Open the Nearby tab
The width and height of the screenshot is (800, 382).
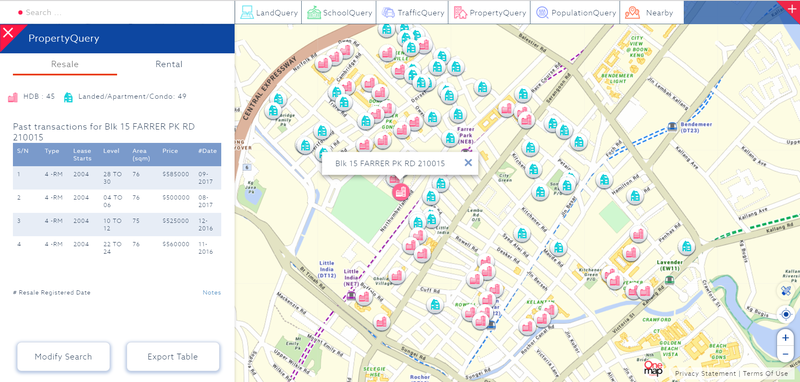coord(652,13)
